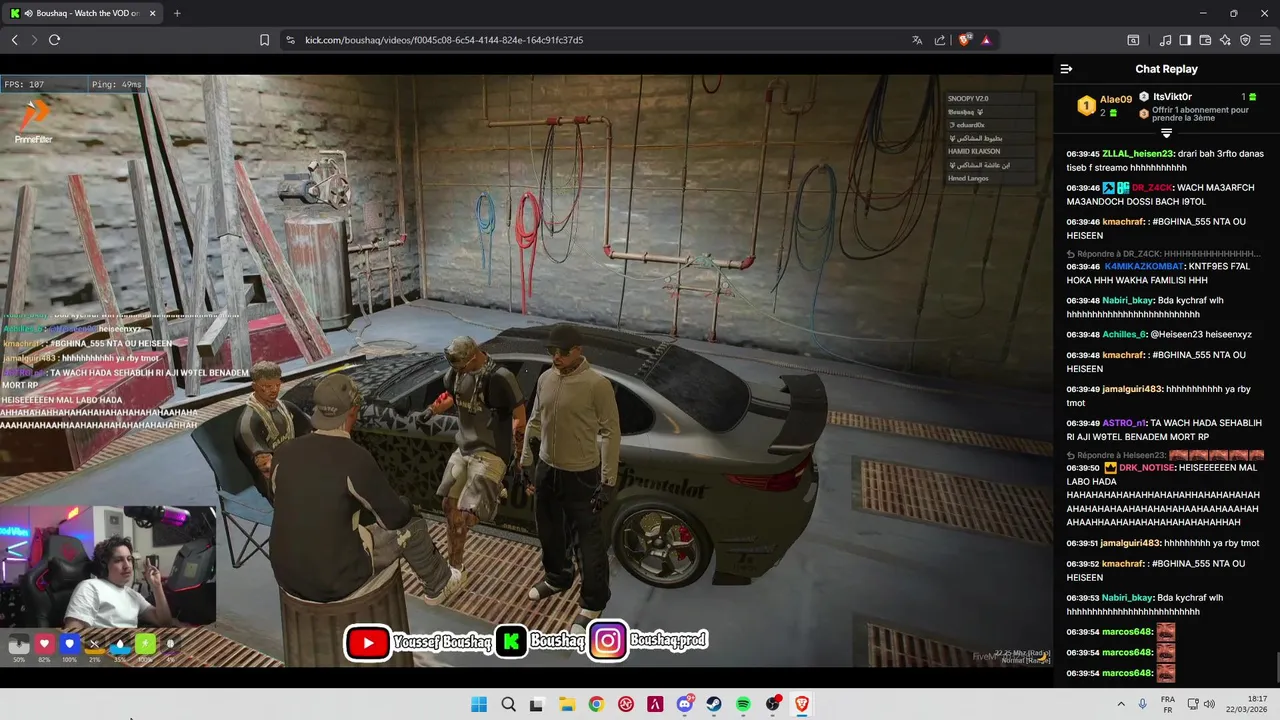Screen dimensions: 1280x720
Task: Select the Boushaq Watch the VOD tab
Action: (83, 13)
